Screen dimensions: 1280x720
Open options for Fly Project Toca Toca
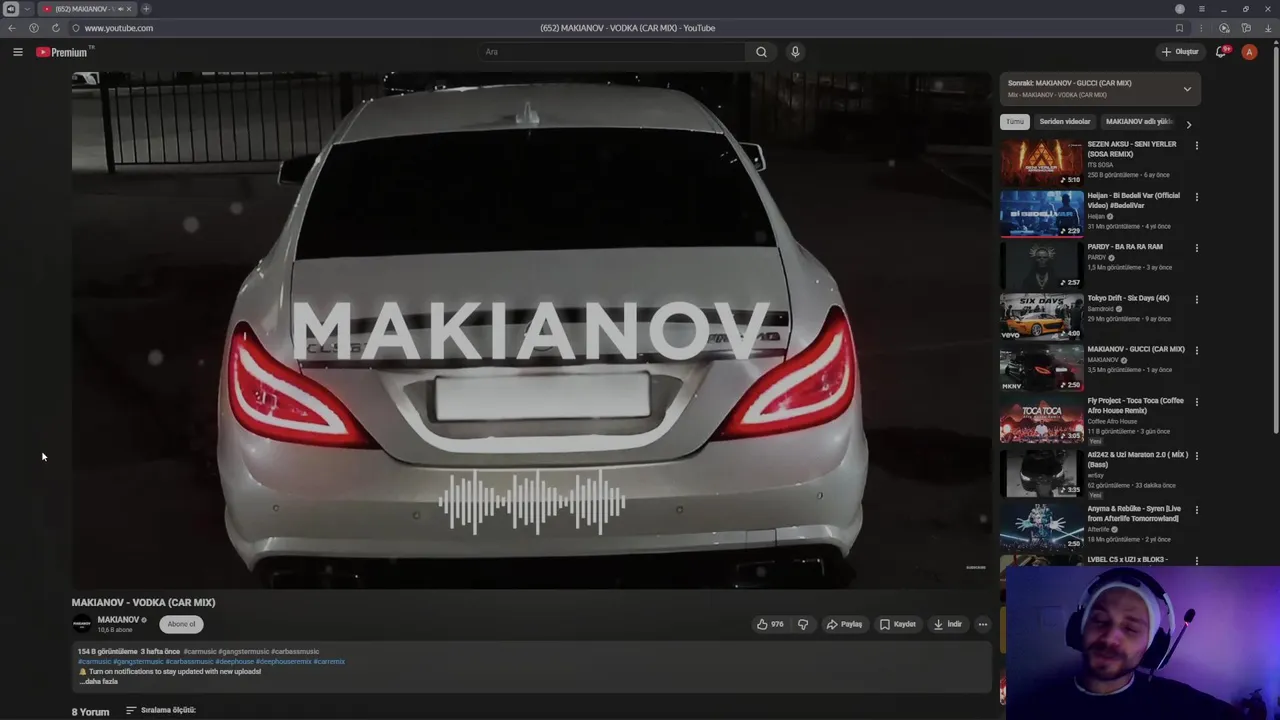(1196, 402)
